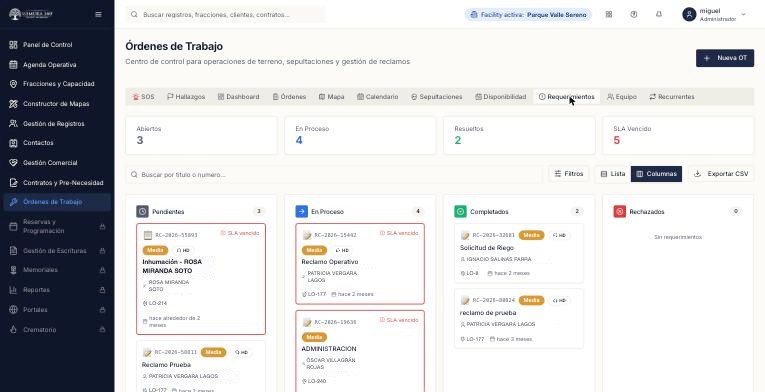Switch to the SOS tab
765x392 pixels.
tap(143, 97)
